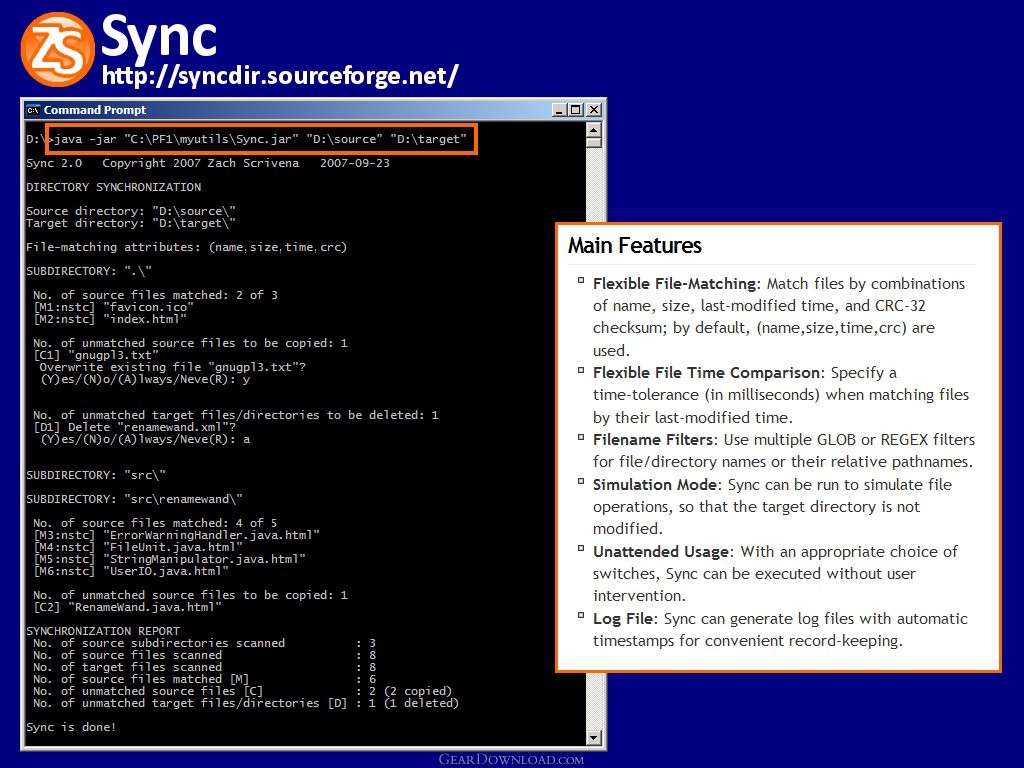Click the large "Sync" title text
Screen dimensions: 1024x768
(x=159, y=35)
